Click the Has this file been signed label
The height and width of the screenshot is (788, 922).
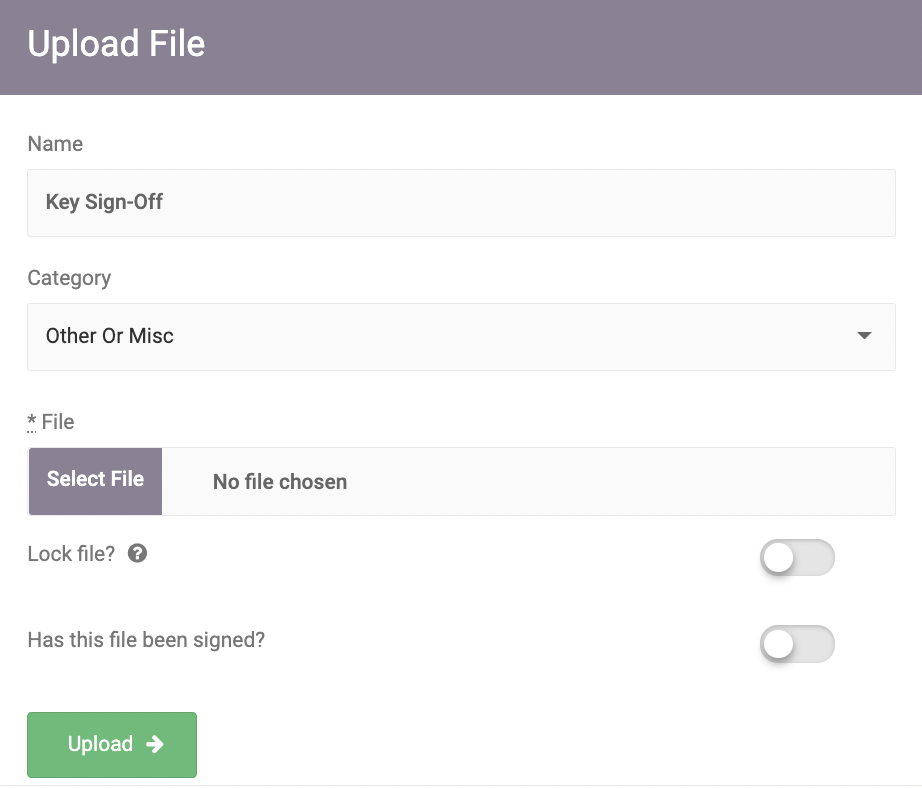point(146,640)
